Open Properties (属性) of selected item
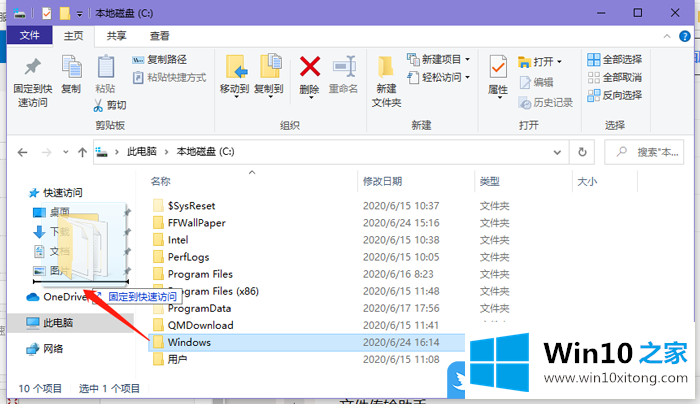 point(498,76)
